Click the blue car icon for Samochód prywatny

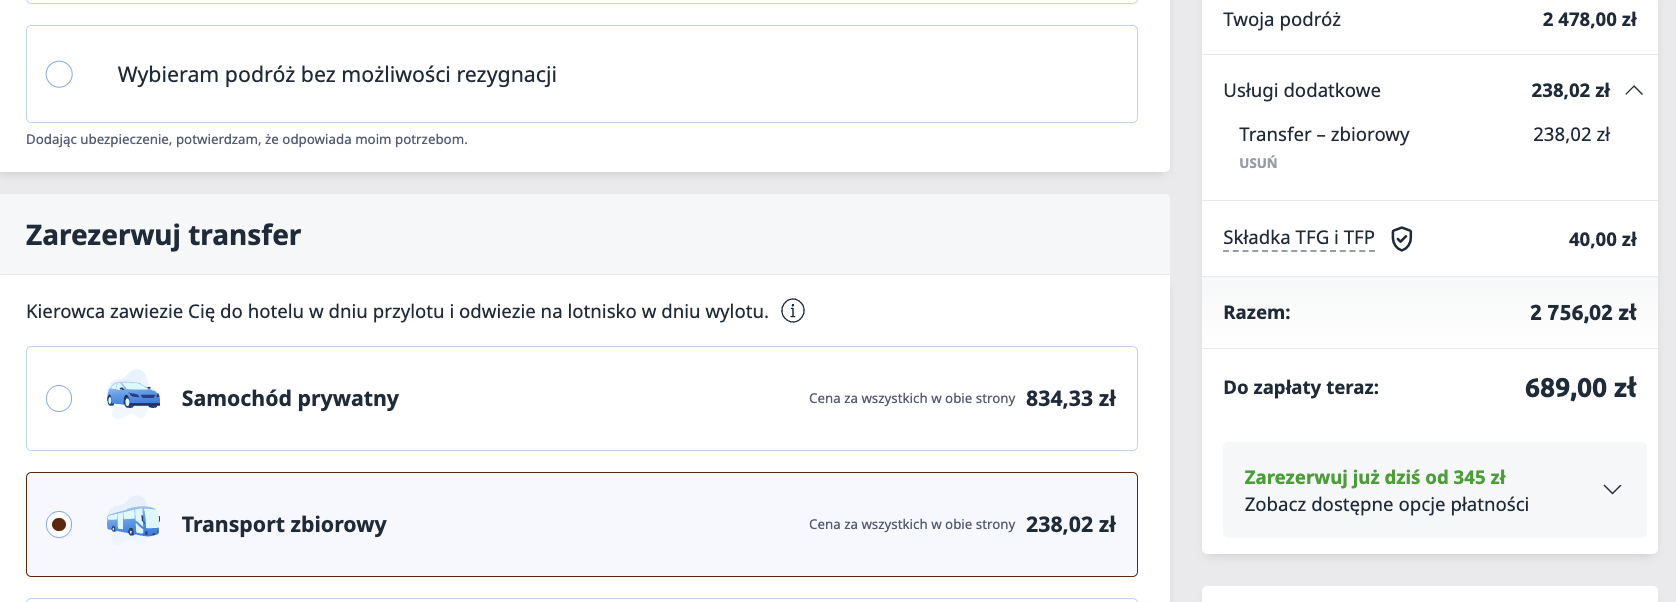click(133, 398)
